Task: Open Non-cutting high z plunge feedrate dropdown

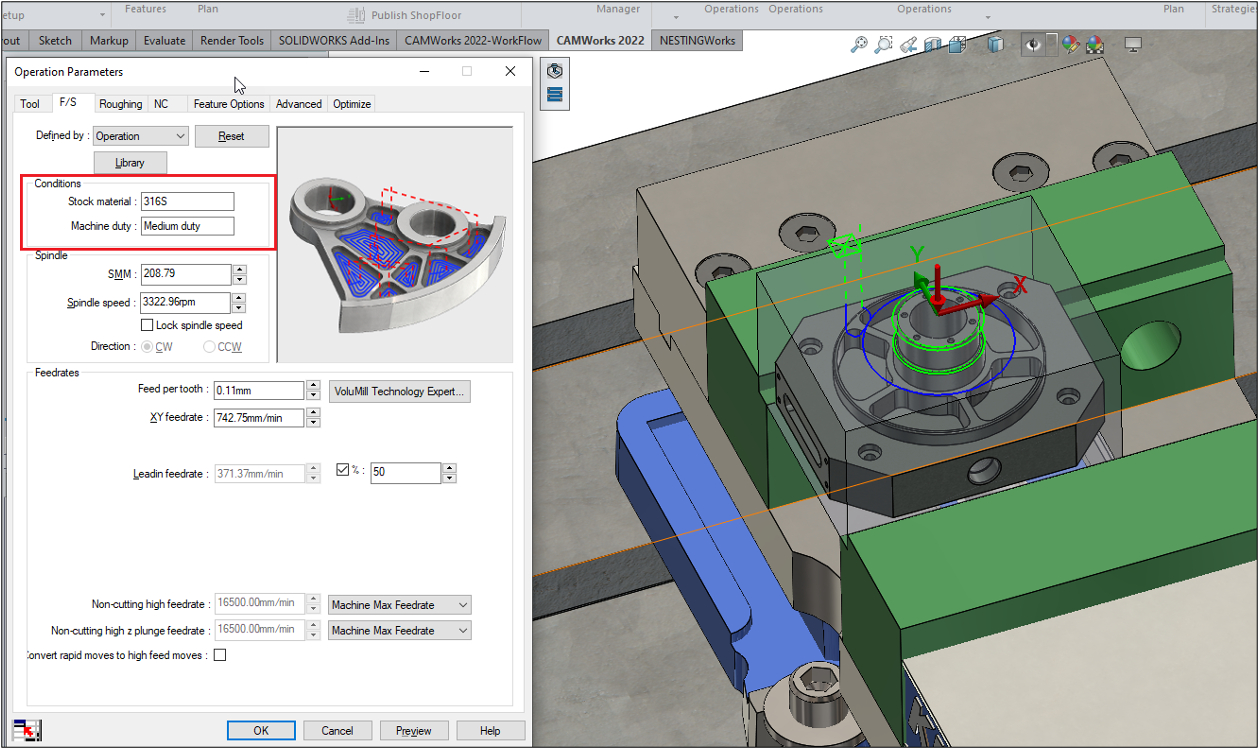Action: 399,631
